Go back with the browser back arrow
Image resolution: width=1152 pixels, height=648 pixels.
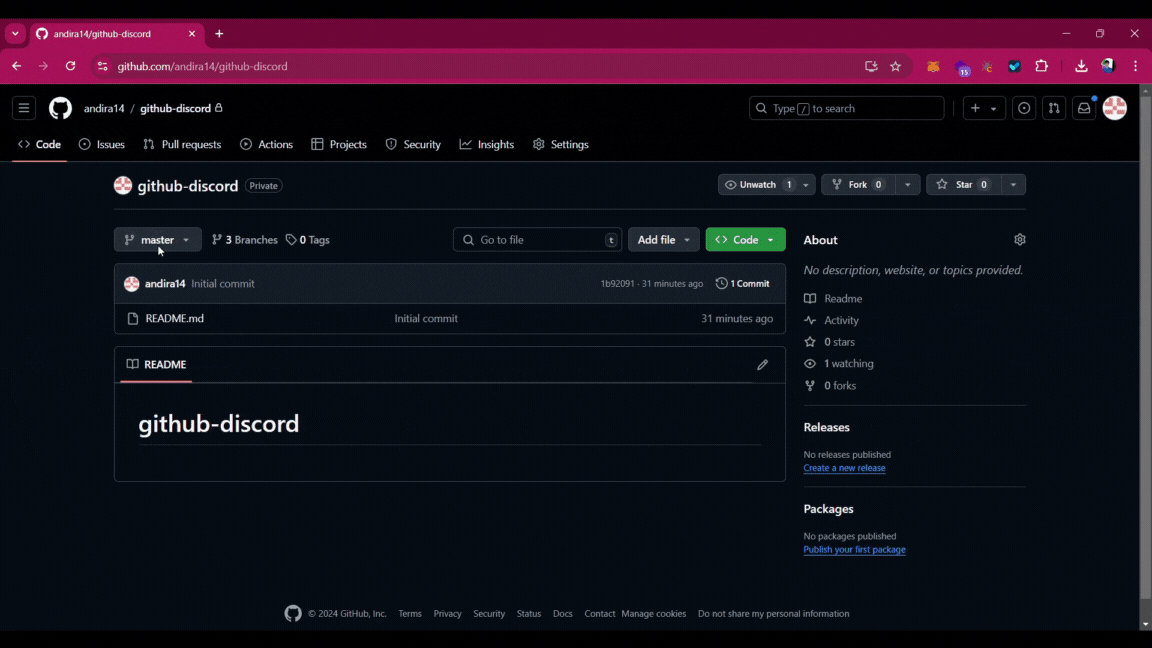17,66
